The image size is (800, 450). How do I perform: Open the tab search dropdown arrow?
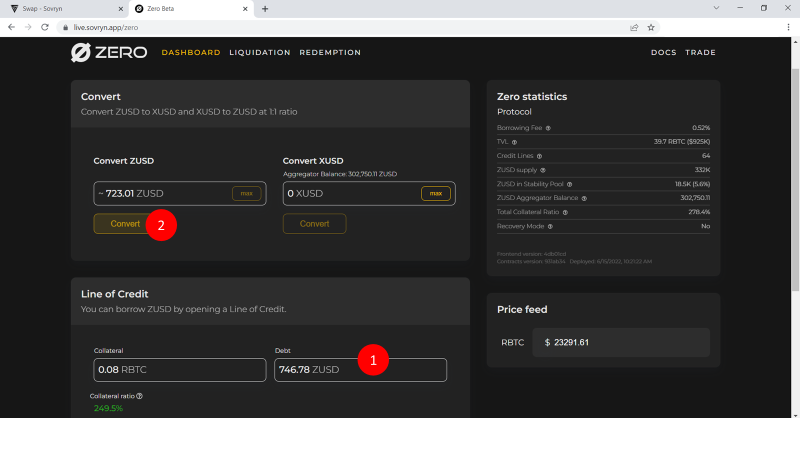point(716,8)
